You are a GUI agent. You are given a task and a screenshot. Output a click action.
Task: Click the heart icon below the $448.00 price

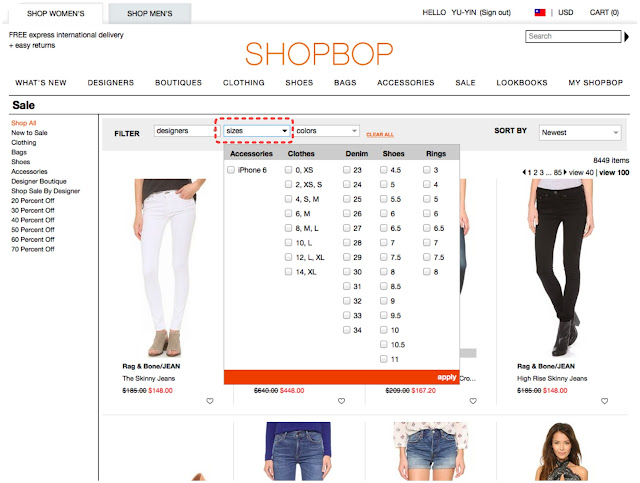point(342,401)
